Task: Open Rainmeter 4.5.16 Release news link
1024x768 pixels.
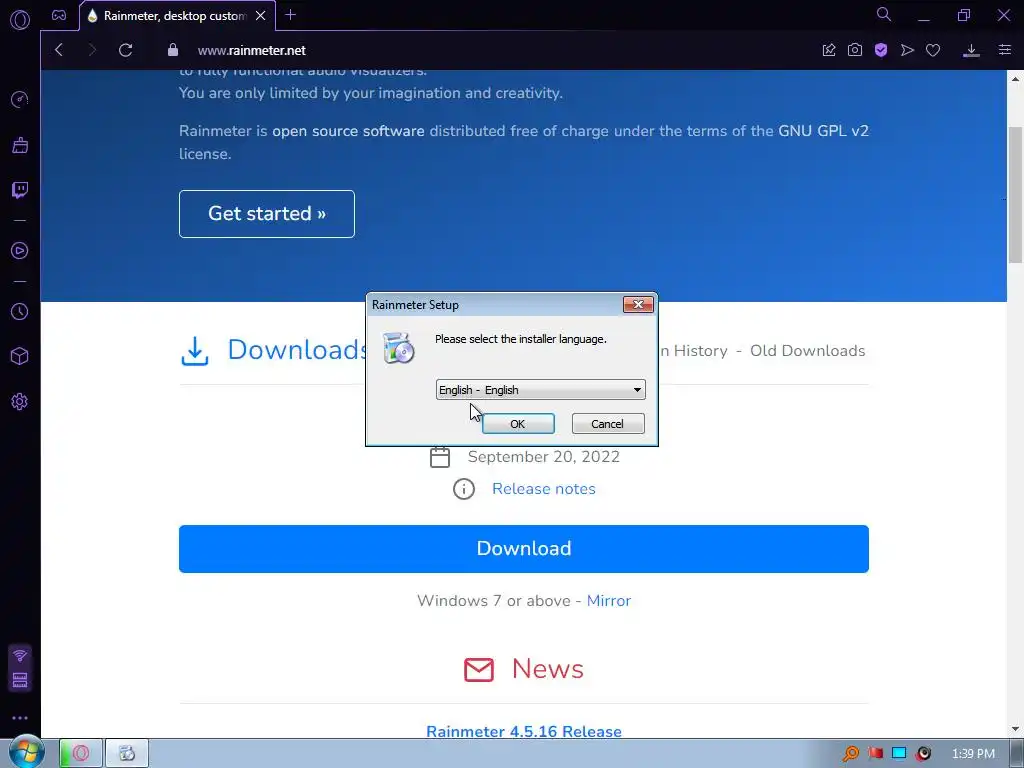Action: 524,731
